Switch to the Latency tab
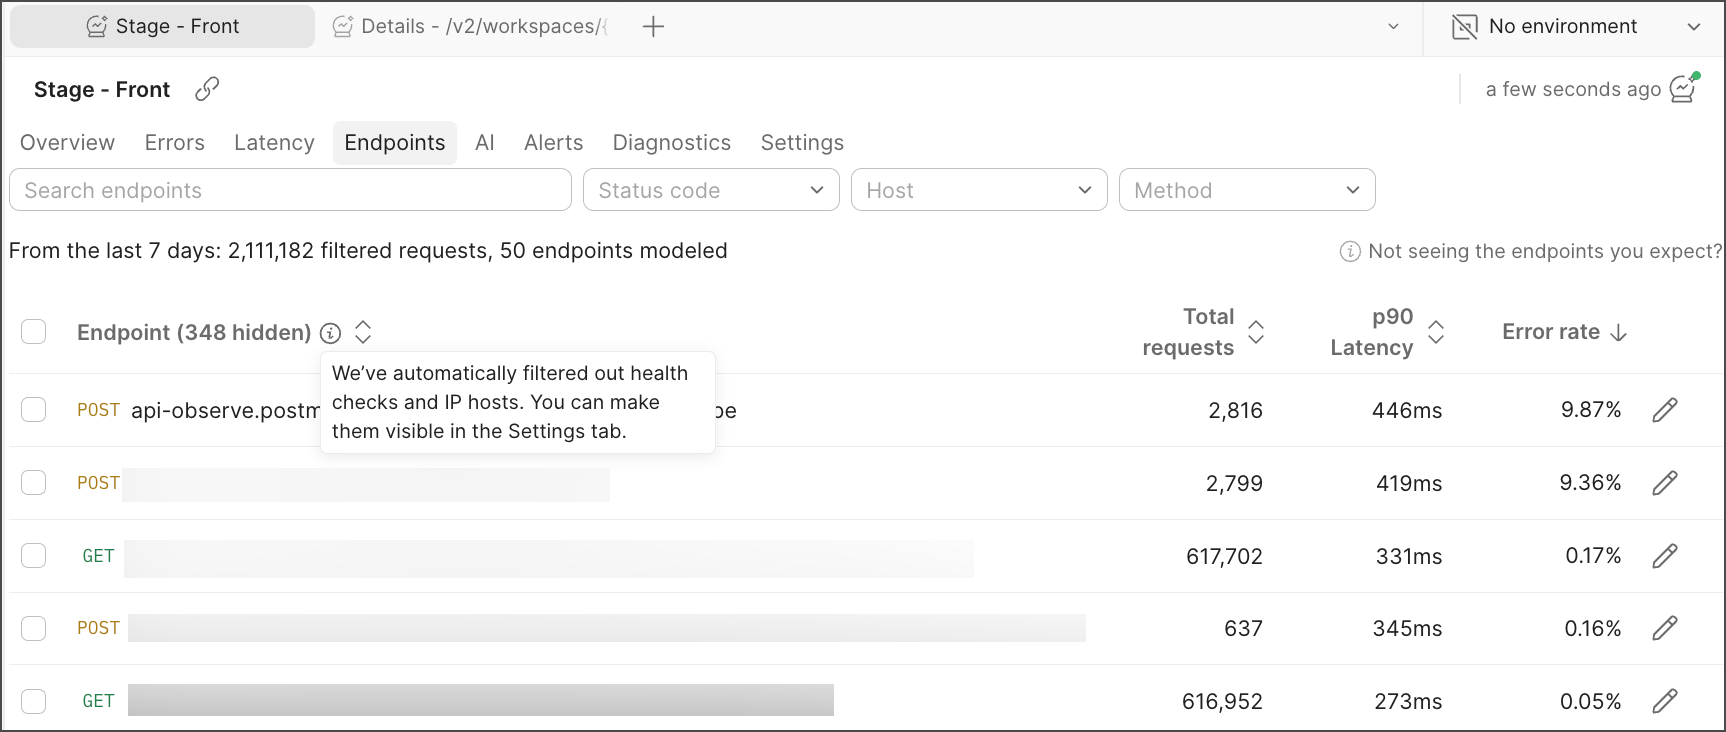 point(274,143)
